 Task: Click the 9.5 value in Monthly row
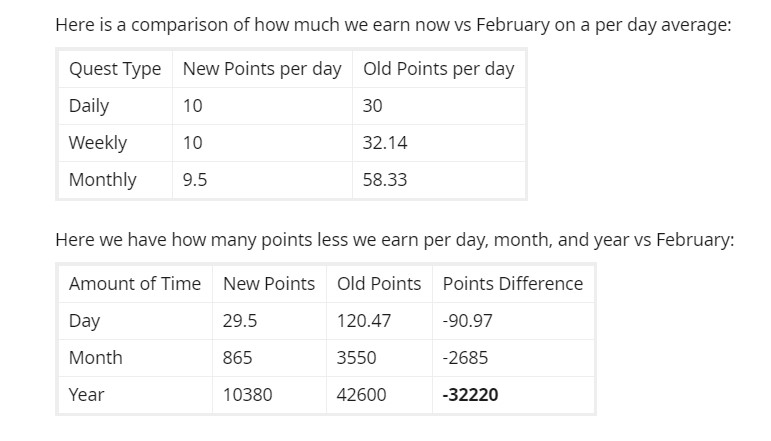pyautogui.click(x=195, y=180)
